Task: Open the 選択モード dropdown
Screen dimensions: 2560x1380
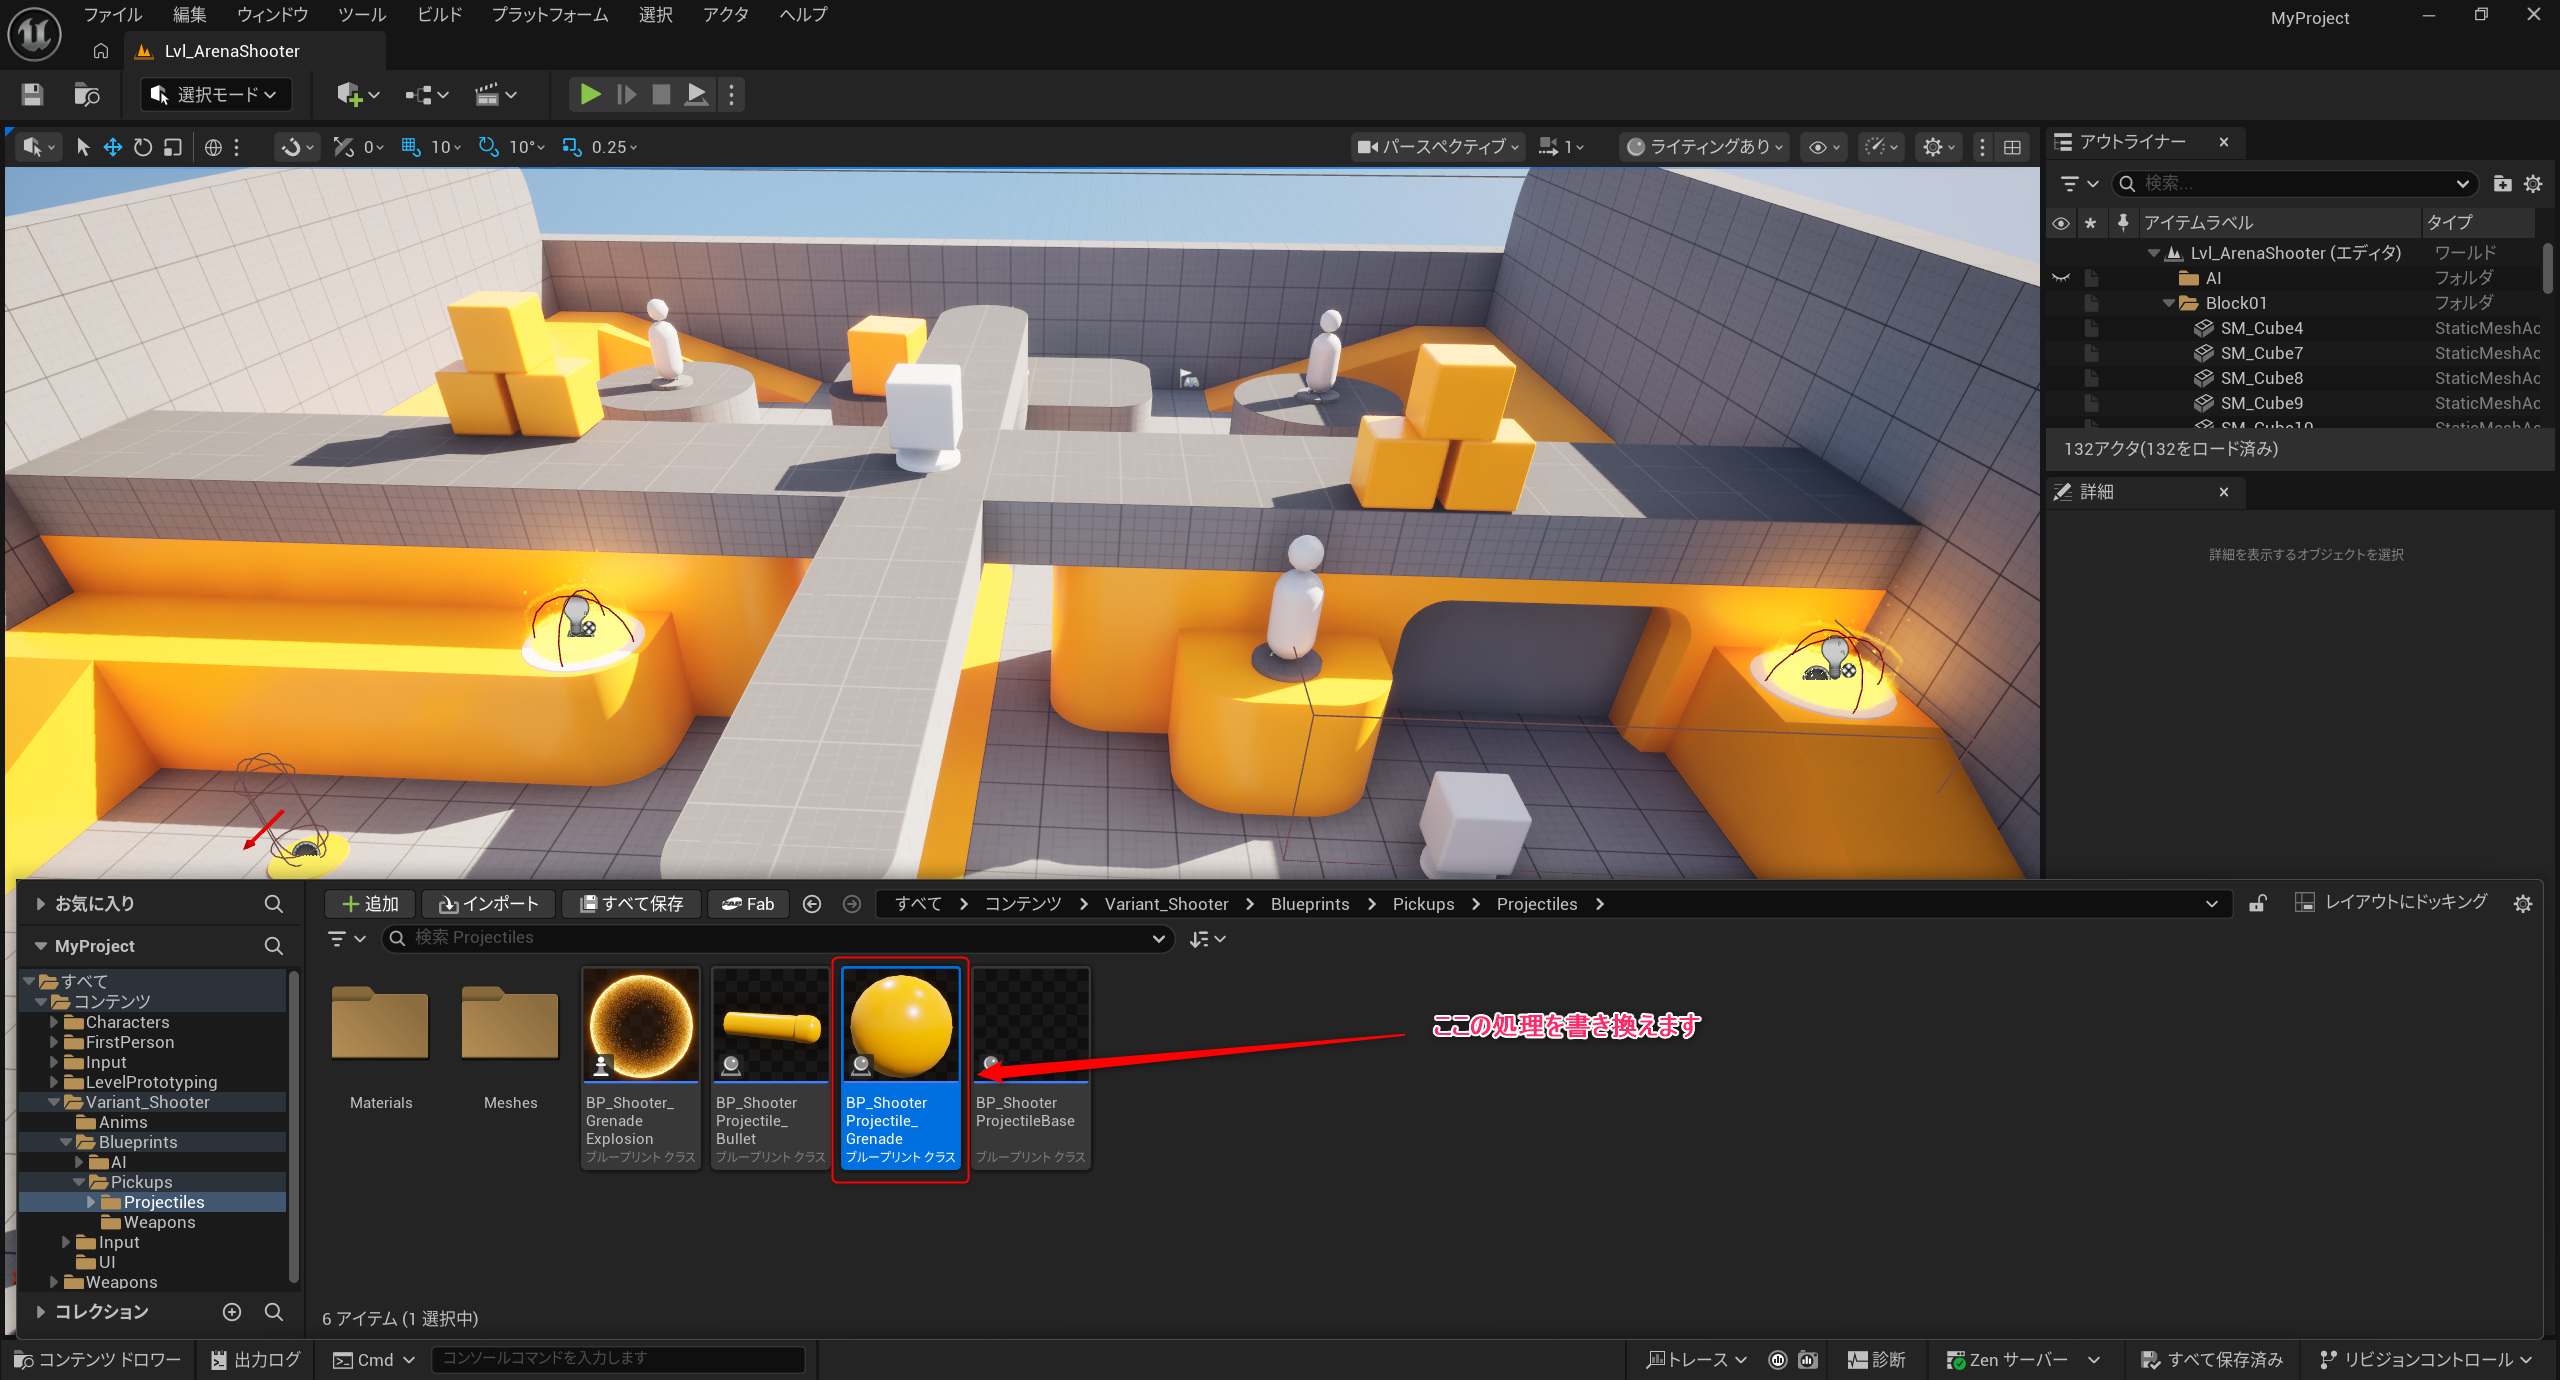Action: tap(216, 94)
